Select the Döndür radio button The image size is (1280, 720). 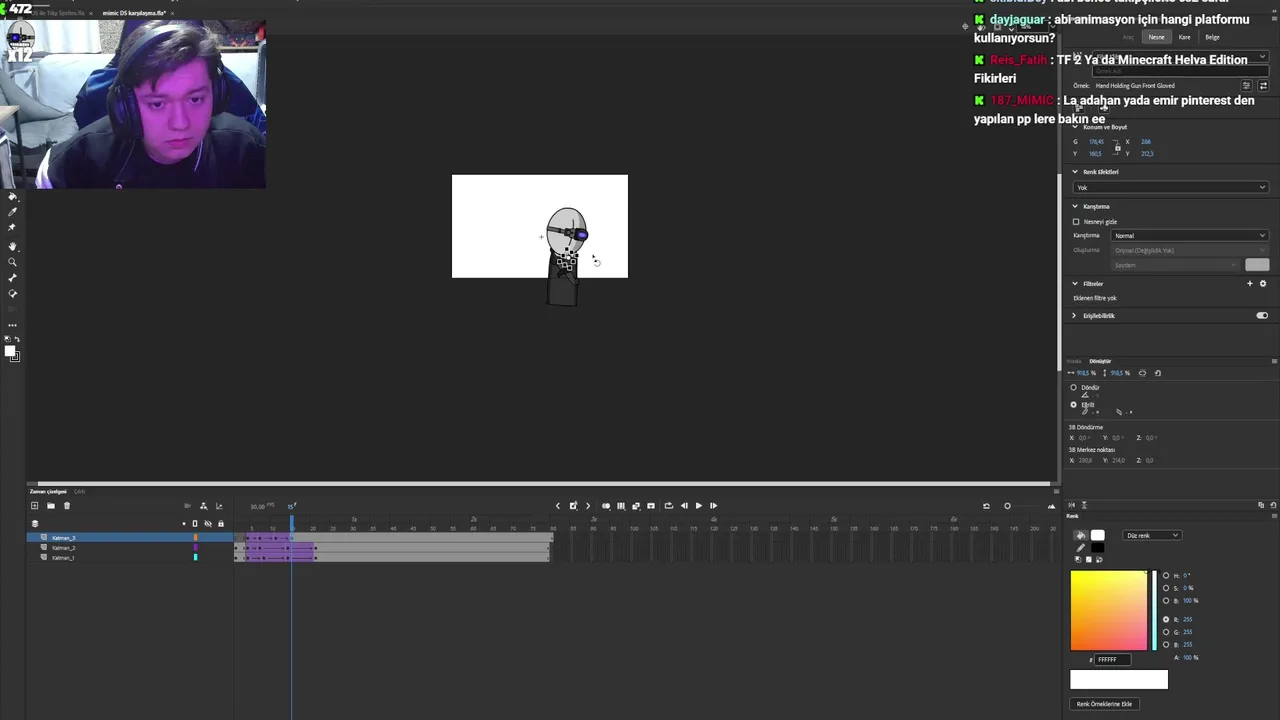(1074, 388)
